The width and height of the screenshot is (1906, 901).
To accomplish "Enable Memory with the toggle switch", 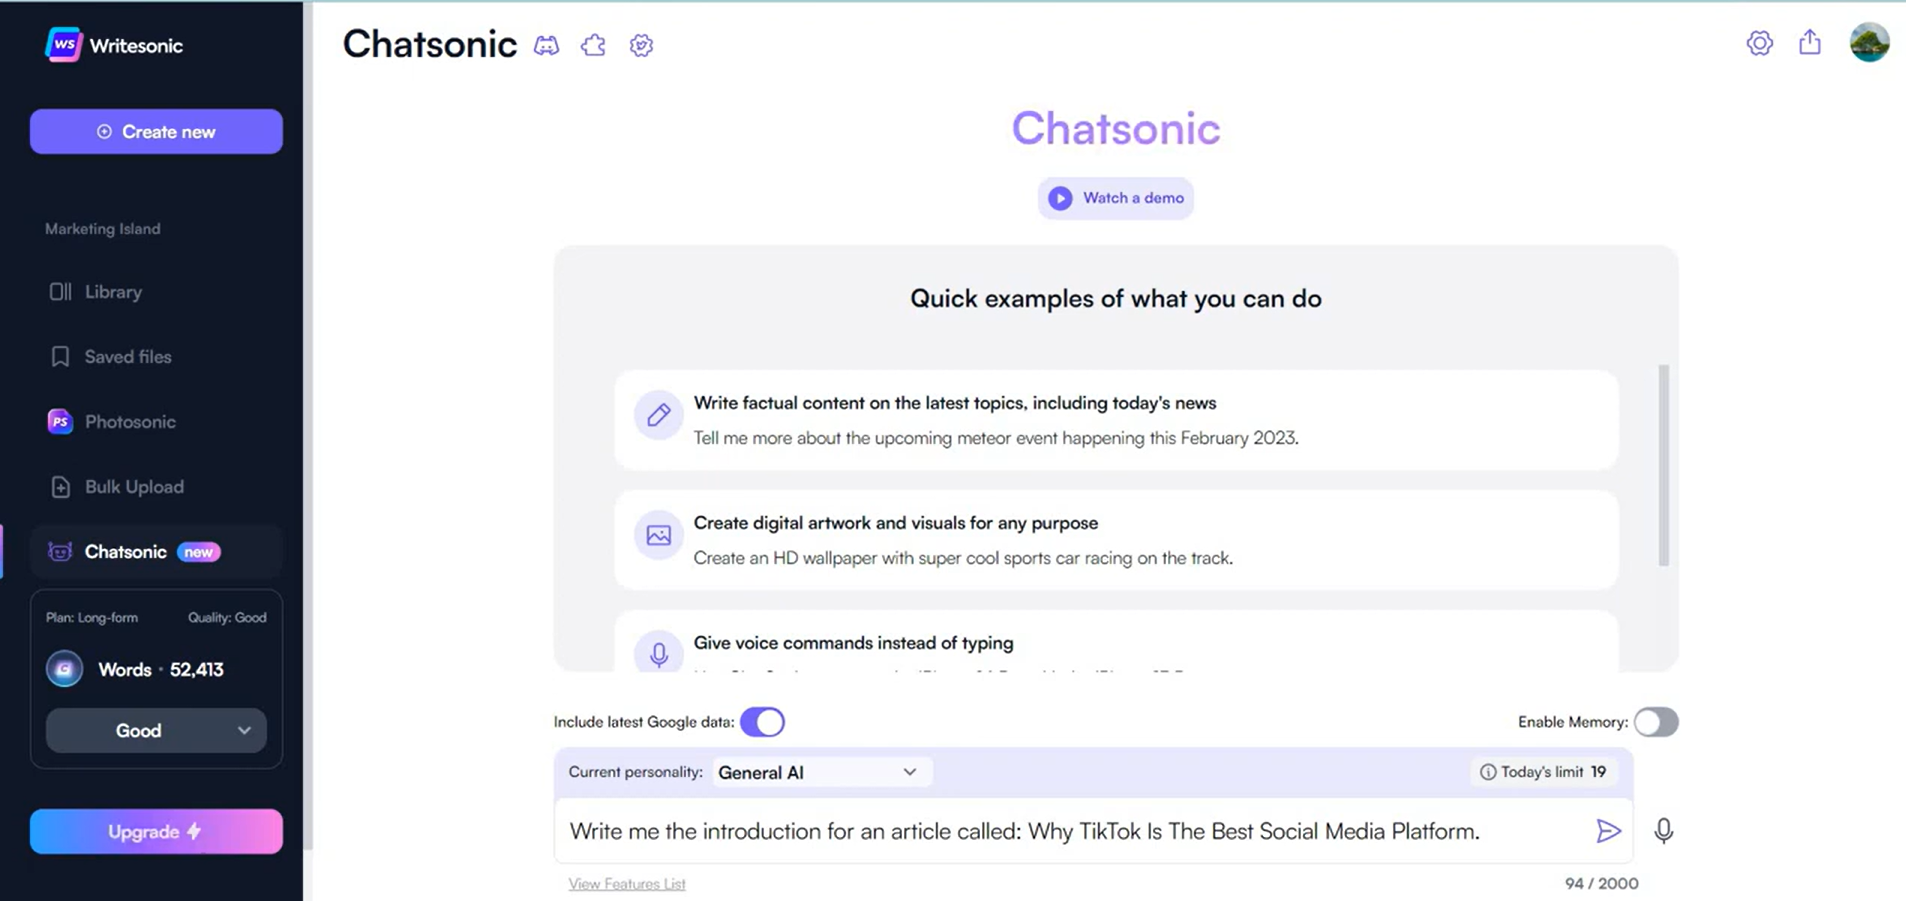I will click(x=1655, y=721).
